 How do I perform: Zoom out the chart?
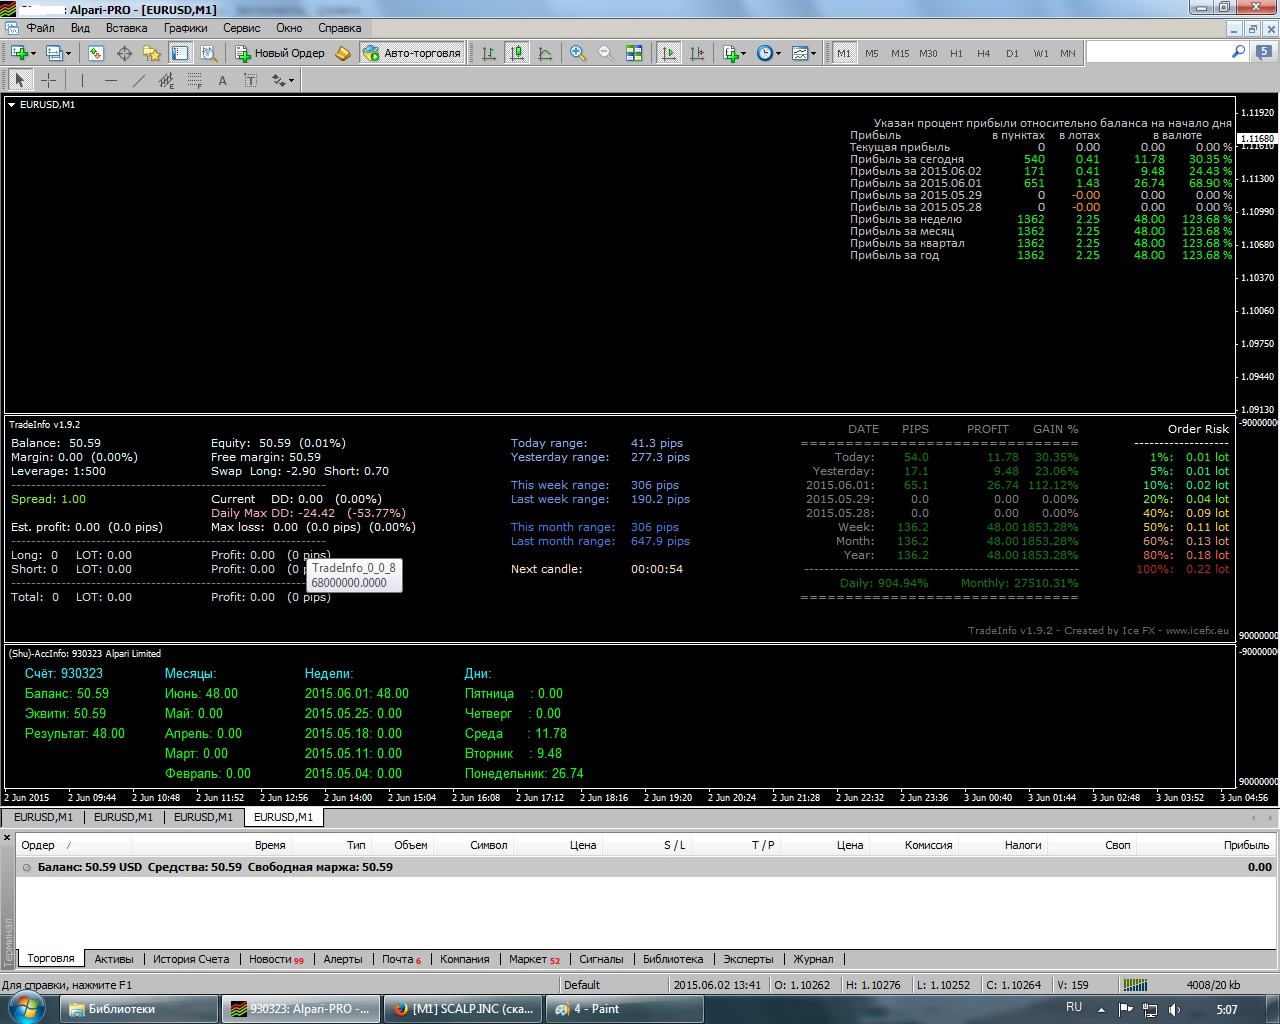[x=606, y=53]
